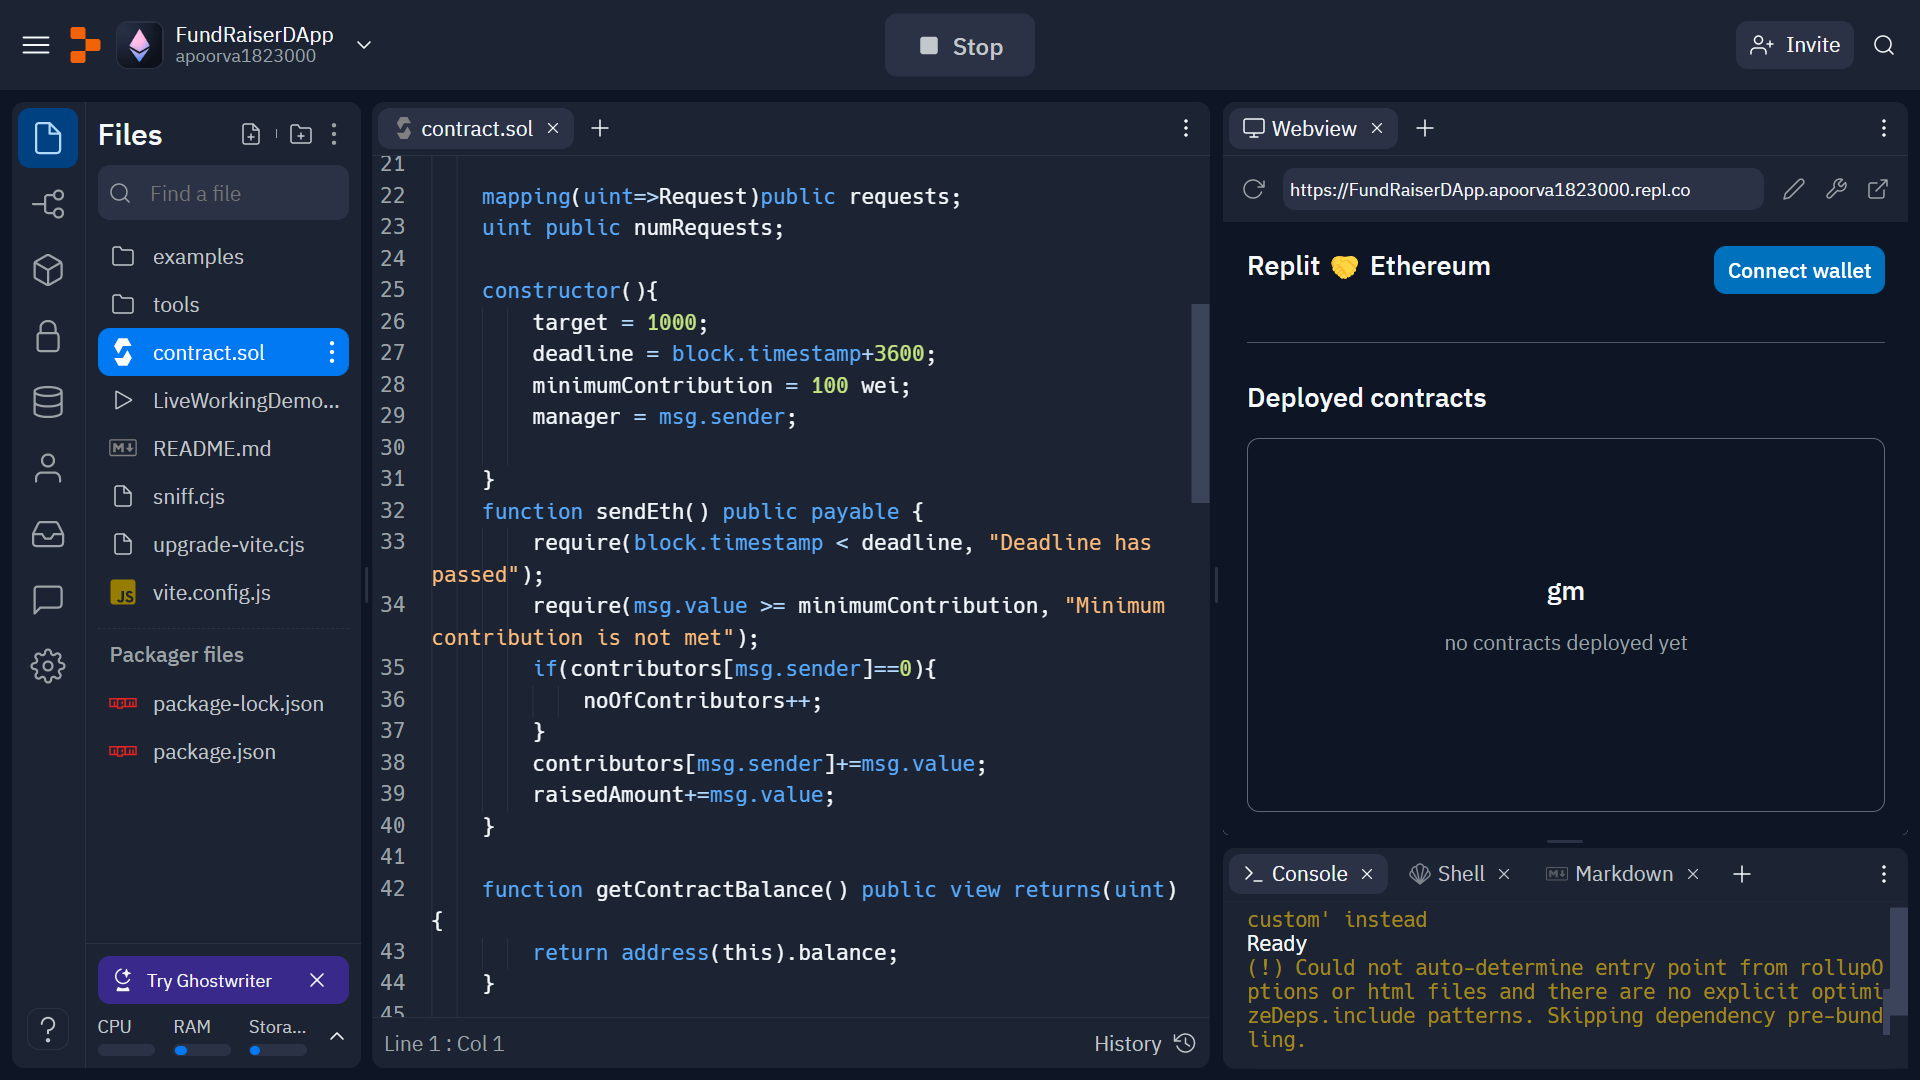The height and width of the screenshot is (1080, 1920).
Task: Switch to the Markdown tab
Action: [1623, 874]
